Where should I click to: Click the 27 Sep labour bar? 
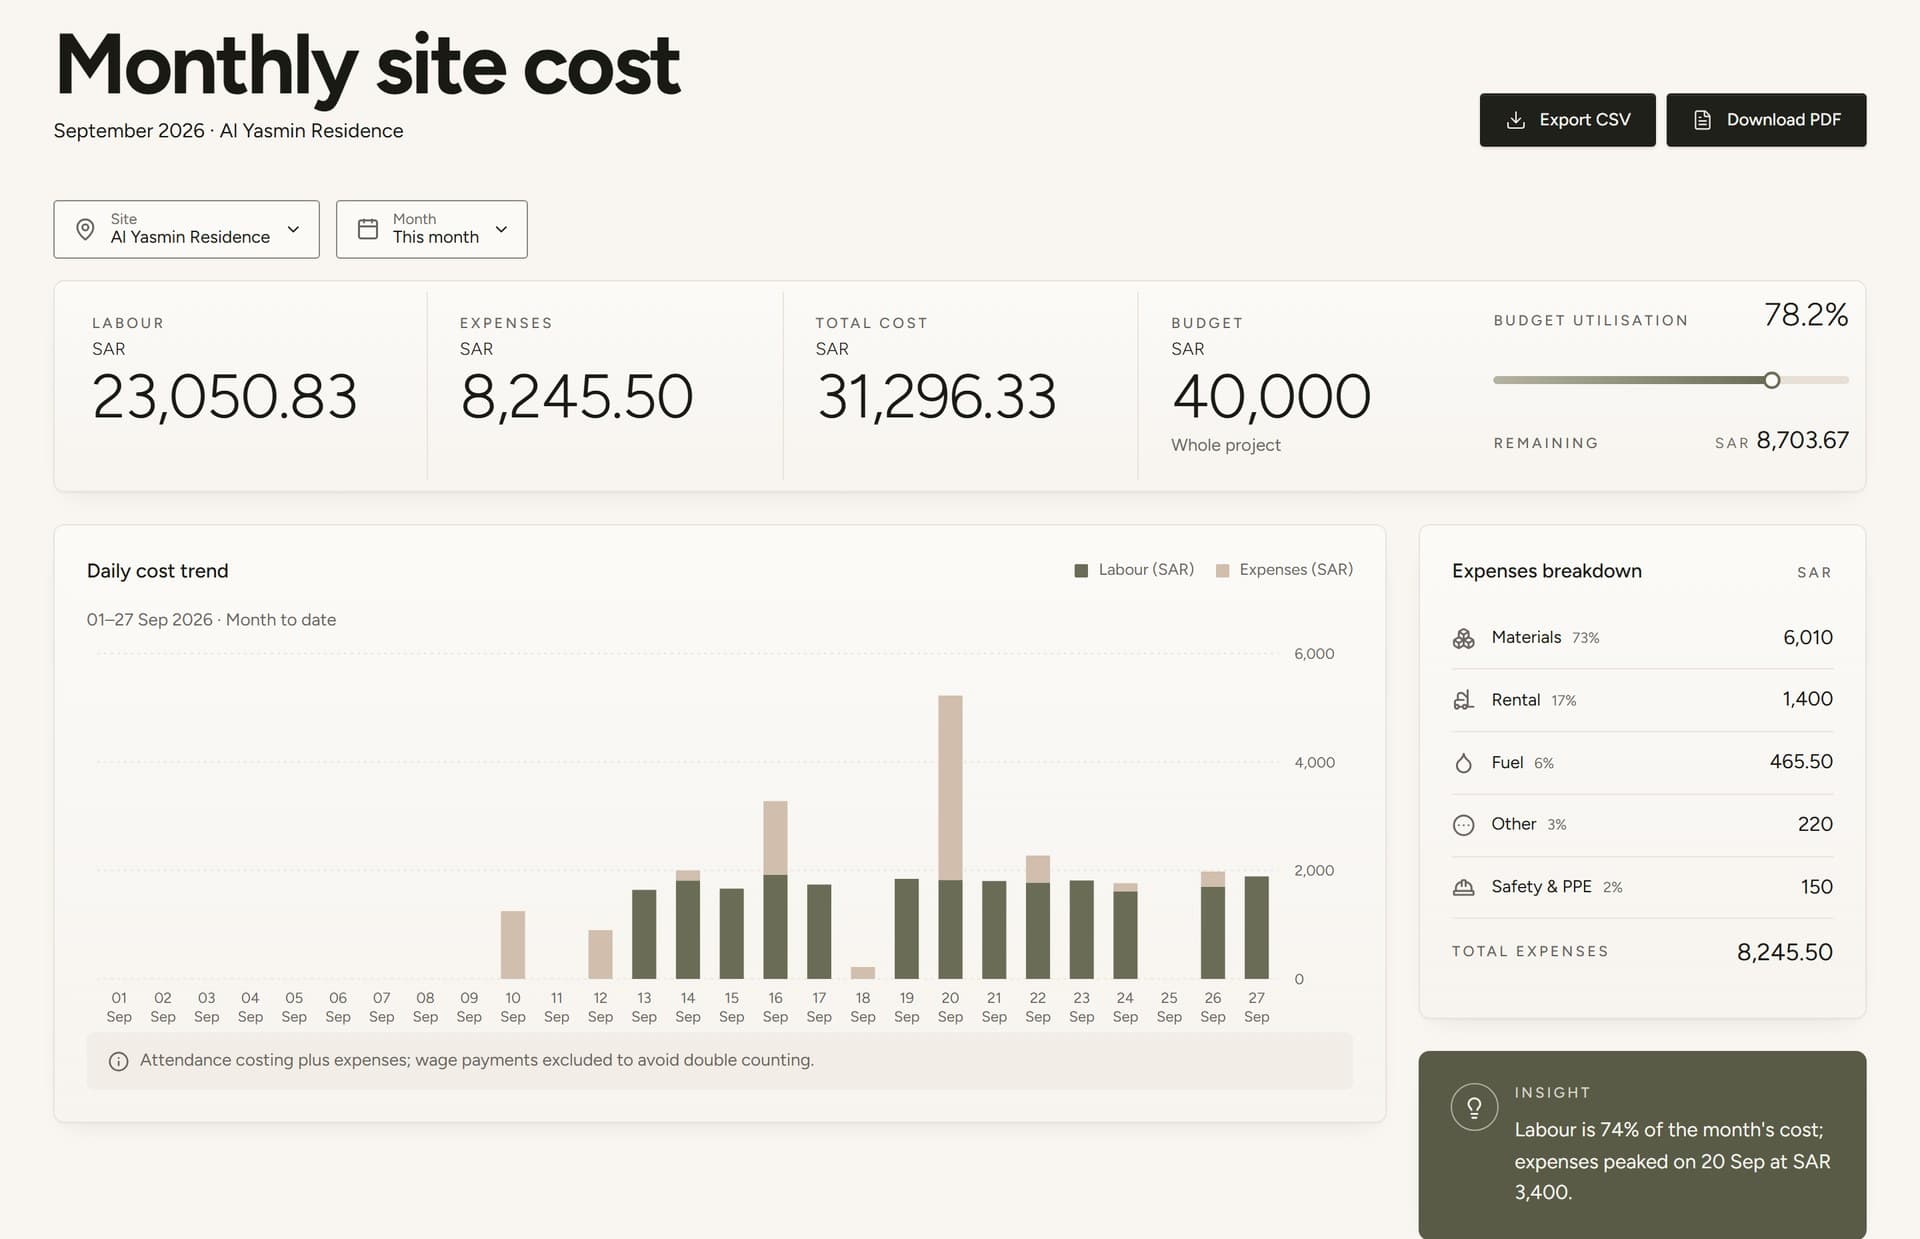tap(1257, 927)
